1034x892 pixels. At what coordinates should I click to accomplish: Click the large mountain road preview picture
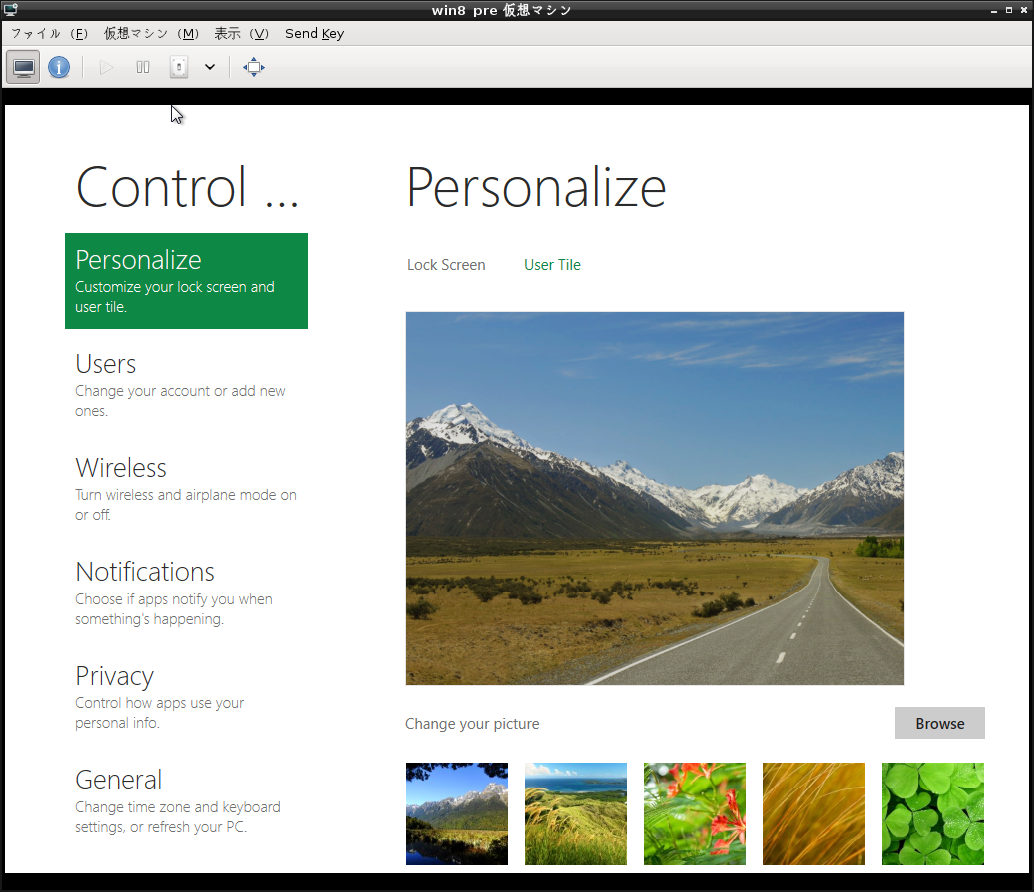click(x=655, y=498)
